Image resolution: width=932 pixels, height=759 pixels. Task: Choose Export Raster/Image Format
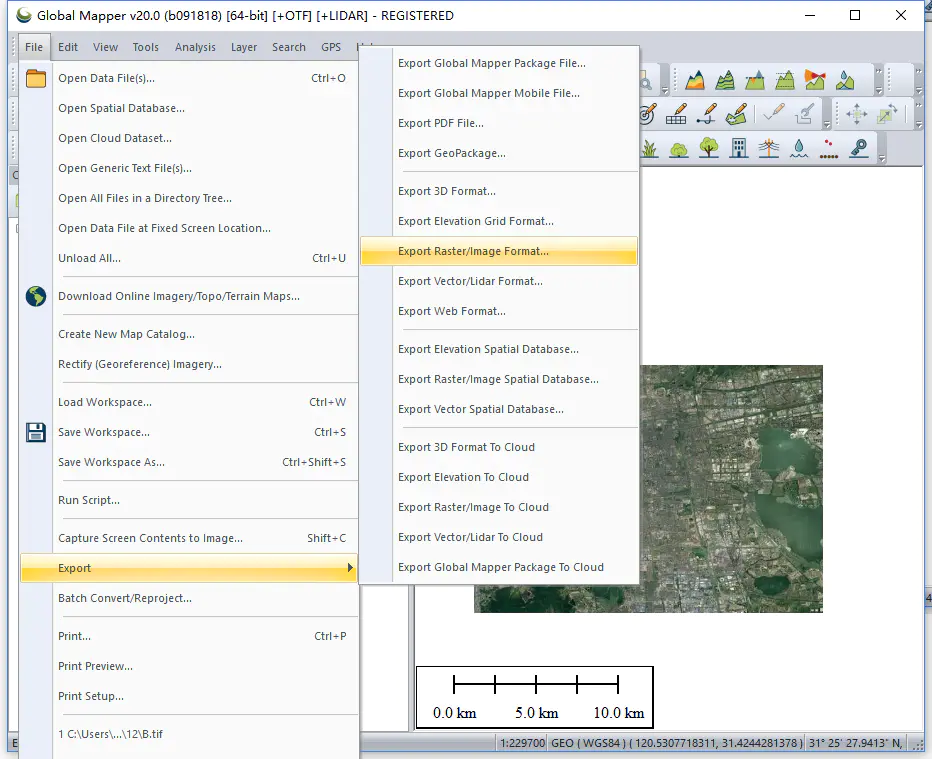tap(499, 251)
